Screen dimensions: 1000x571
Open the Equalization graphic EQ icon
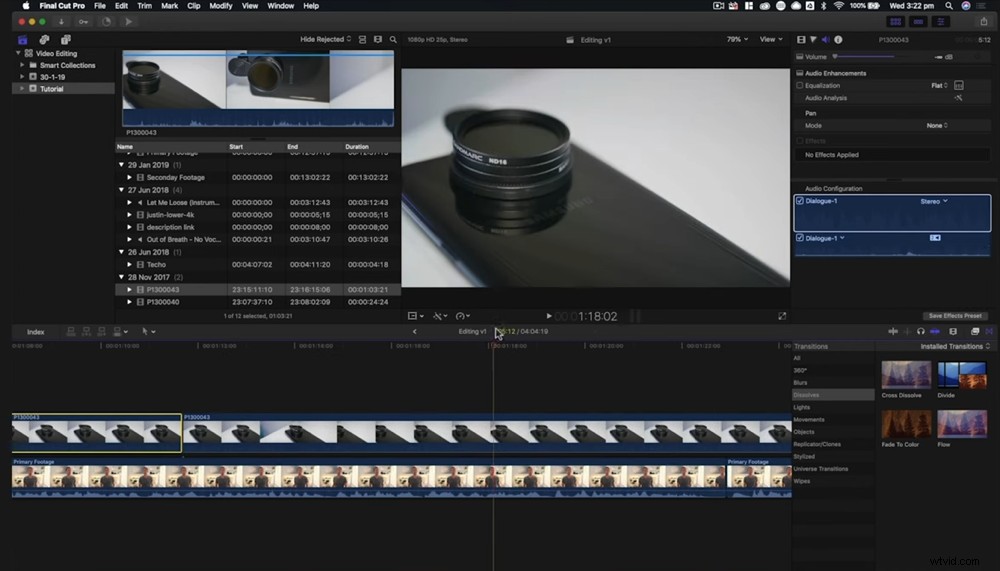pos(959,85)
